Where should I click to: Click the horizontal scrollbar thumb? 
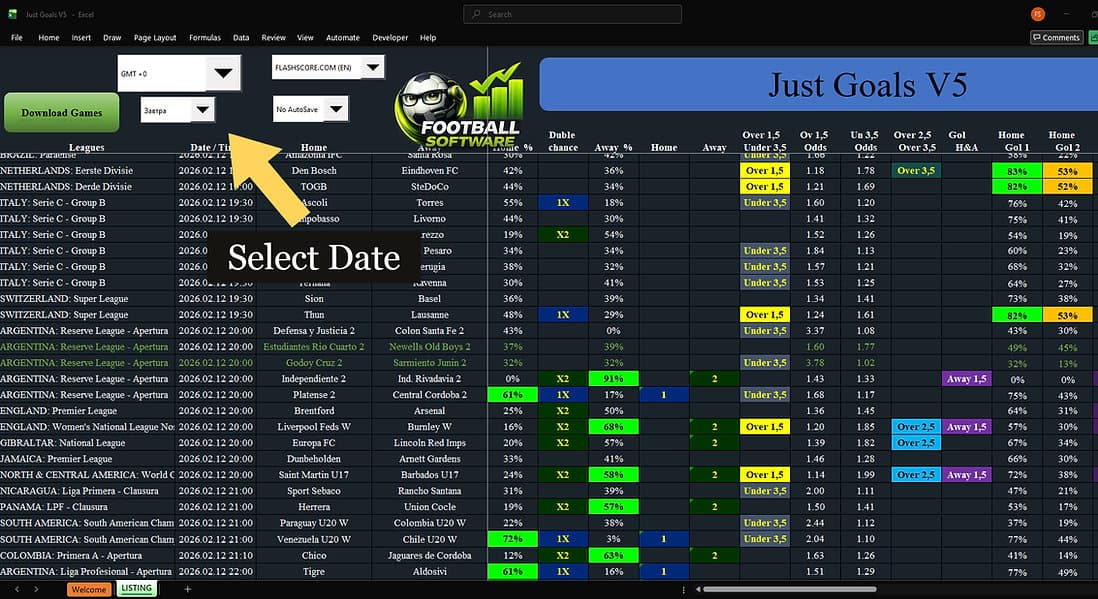(789, 589)
